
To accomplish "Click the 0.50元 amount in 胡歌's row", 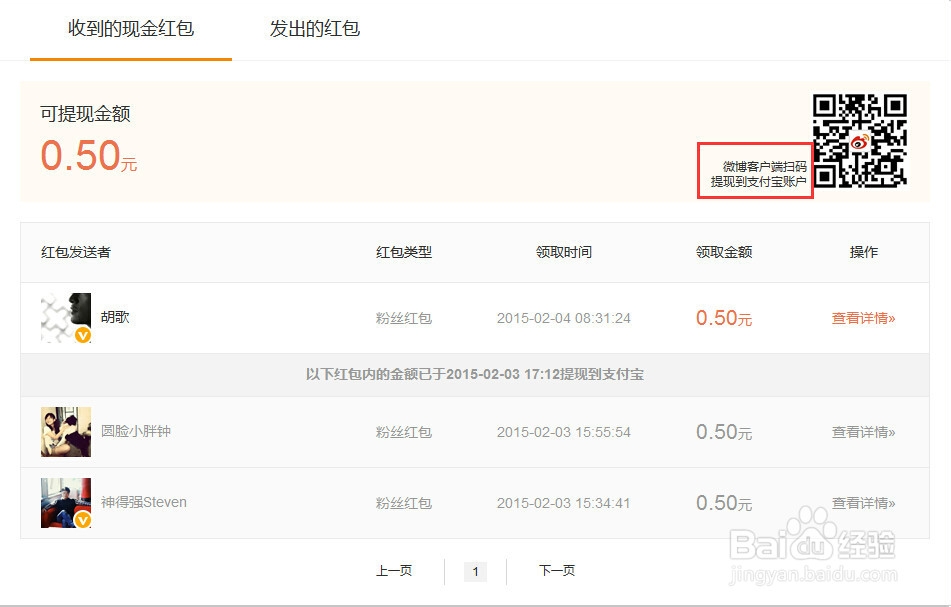I will point(724,318).
